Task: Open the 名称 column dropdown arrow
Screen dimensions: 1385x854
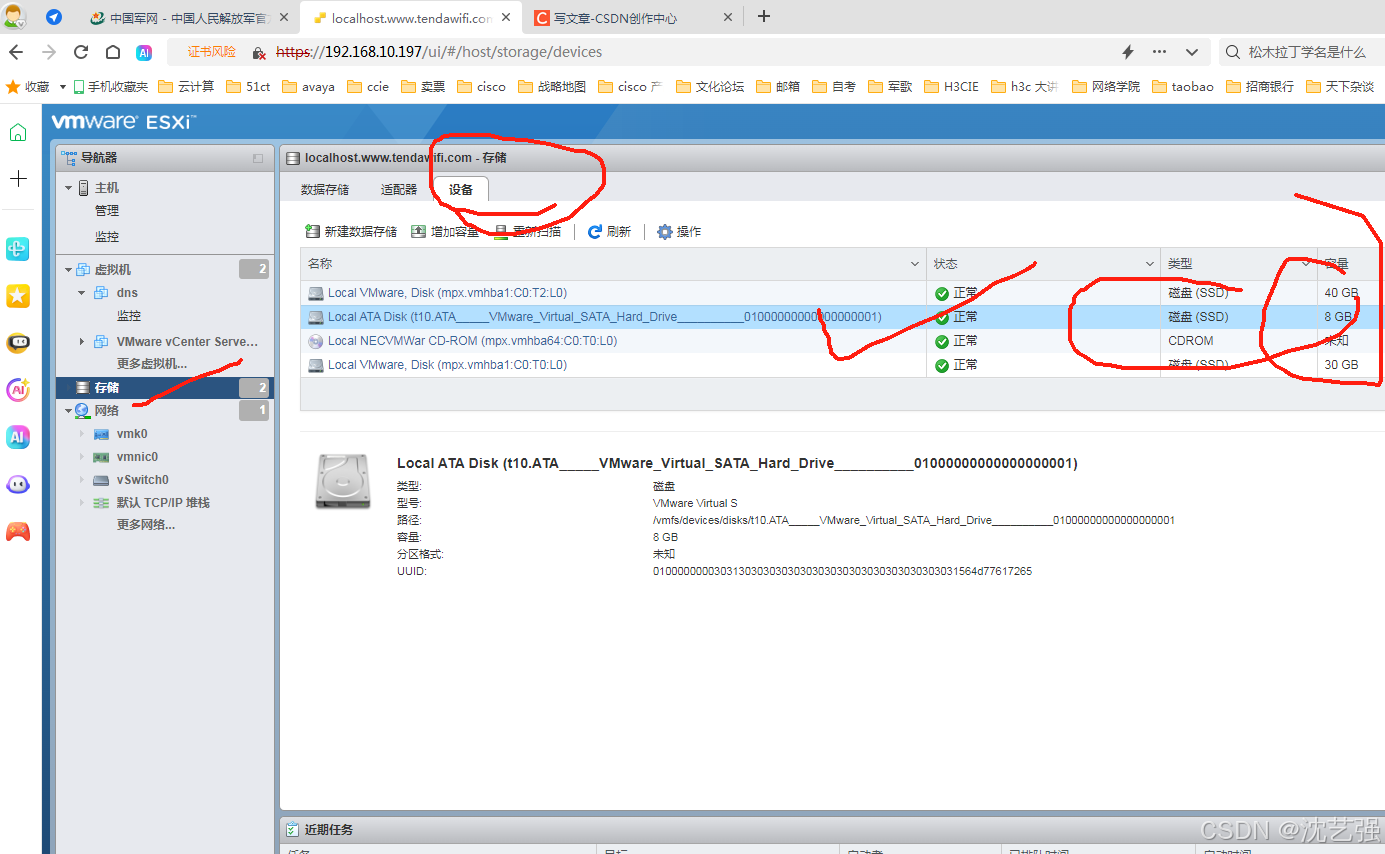Action: click(x=914, y=264)
